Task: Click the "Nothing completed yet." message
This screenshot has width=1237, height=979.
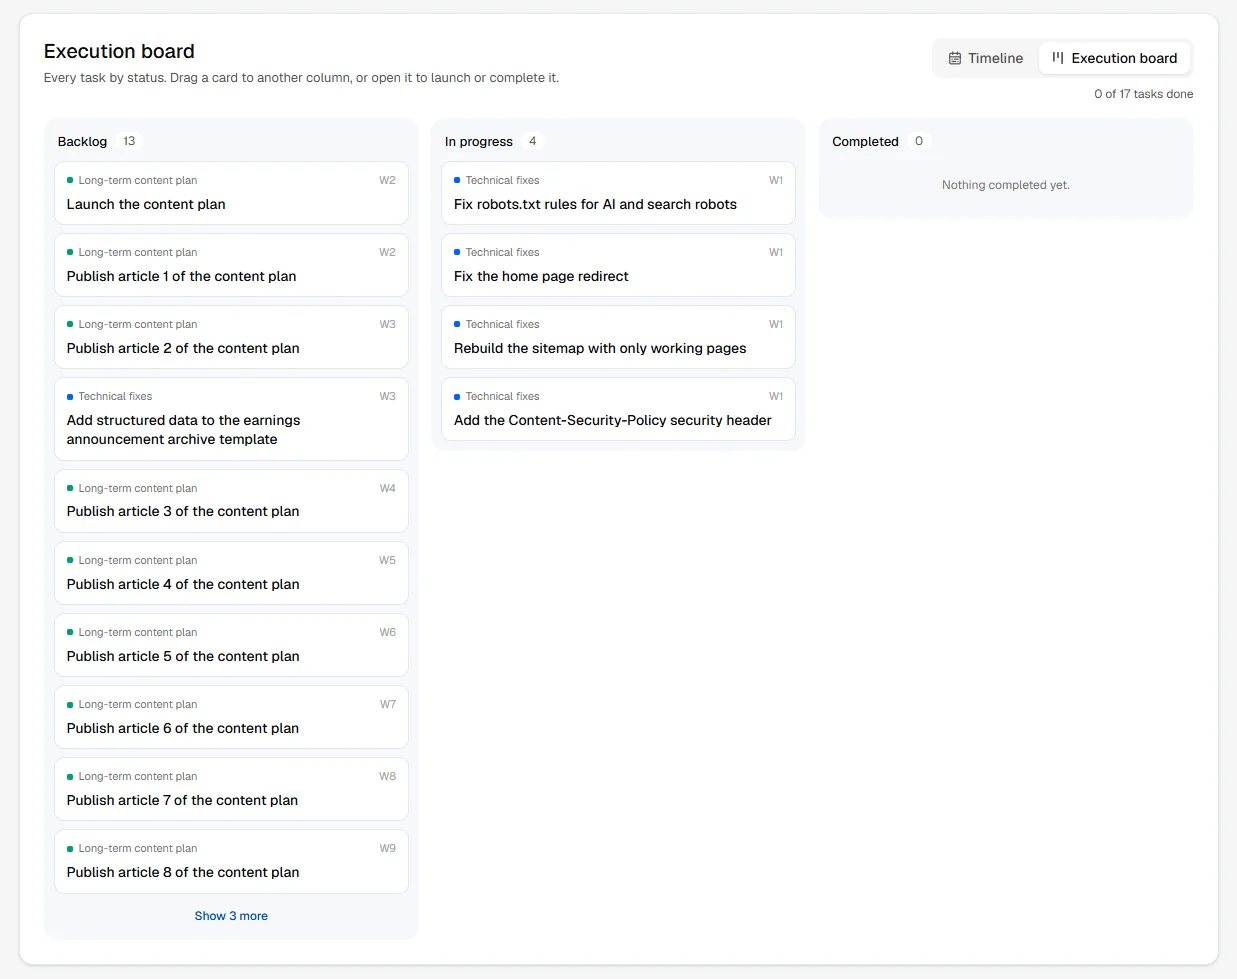Action: point(1006,185)
